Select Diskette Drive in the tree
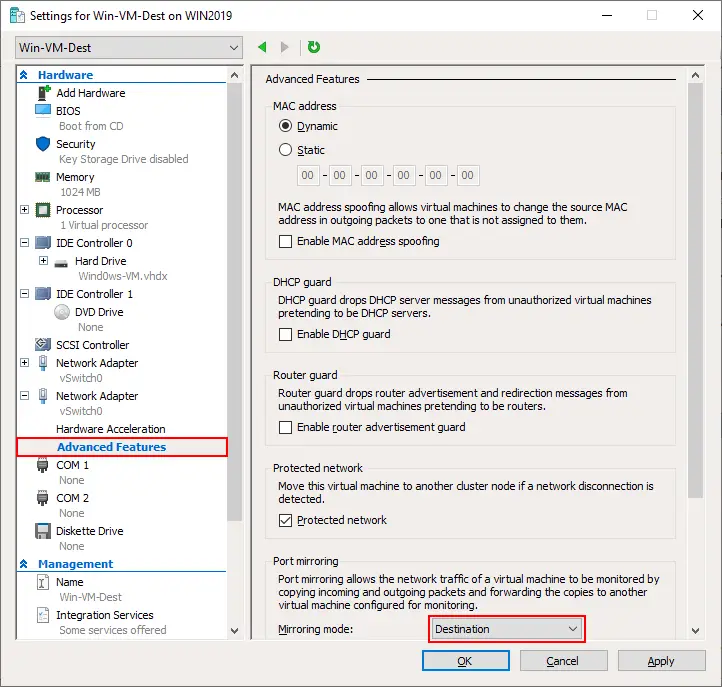Viewport: 722px width, 687px height. tap(90, 531)
